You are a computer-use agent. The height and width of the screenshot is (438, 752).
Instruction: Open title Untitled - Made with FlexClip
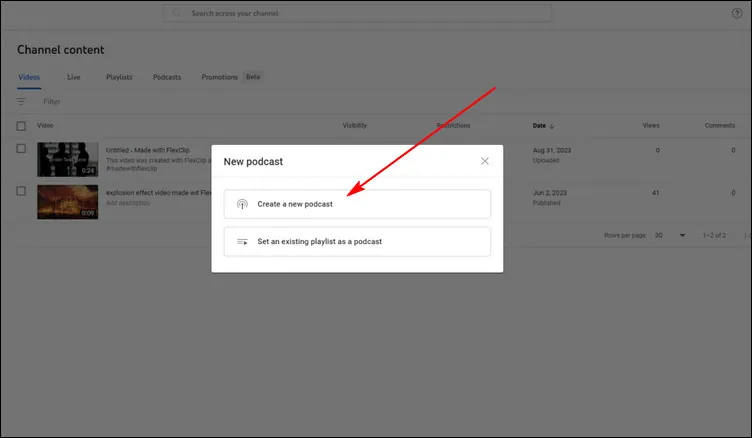148,150
